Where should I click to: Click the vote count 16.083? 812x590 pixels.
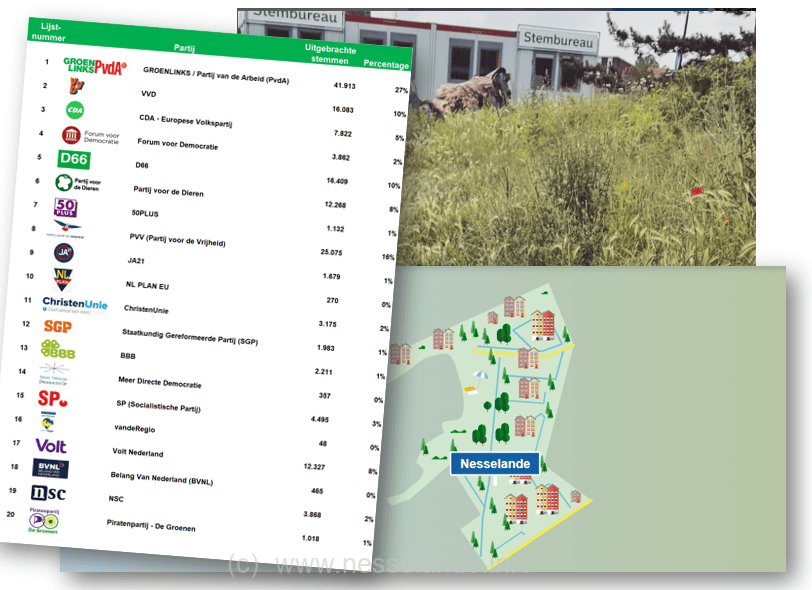[x=343, y=110]
